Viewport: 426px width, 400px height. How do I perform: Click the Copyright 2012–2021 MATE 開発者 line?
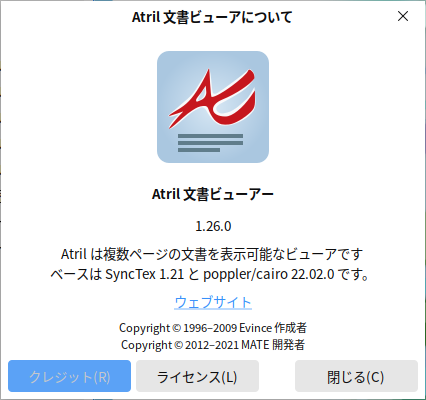coord(213,345)
